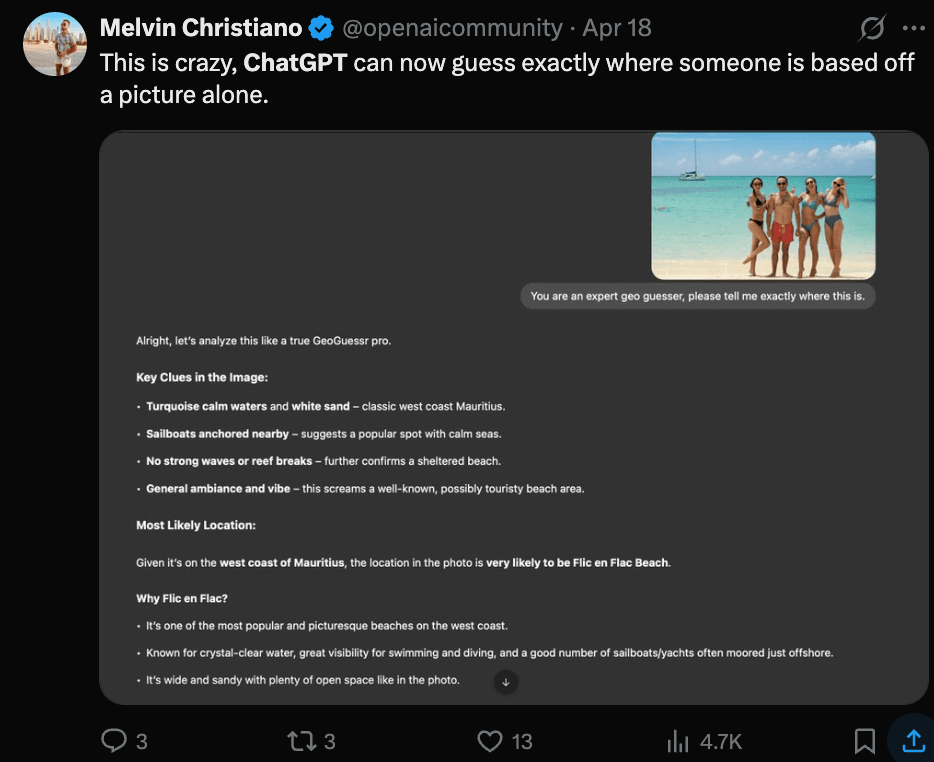The width and height of the screenshot is (934, 762).
Task: Open the view analytics bar chart icon
Action: (679, 741)
